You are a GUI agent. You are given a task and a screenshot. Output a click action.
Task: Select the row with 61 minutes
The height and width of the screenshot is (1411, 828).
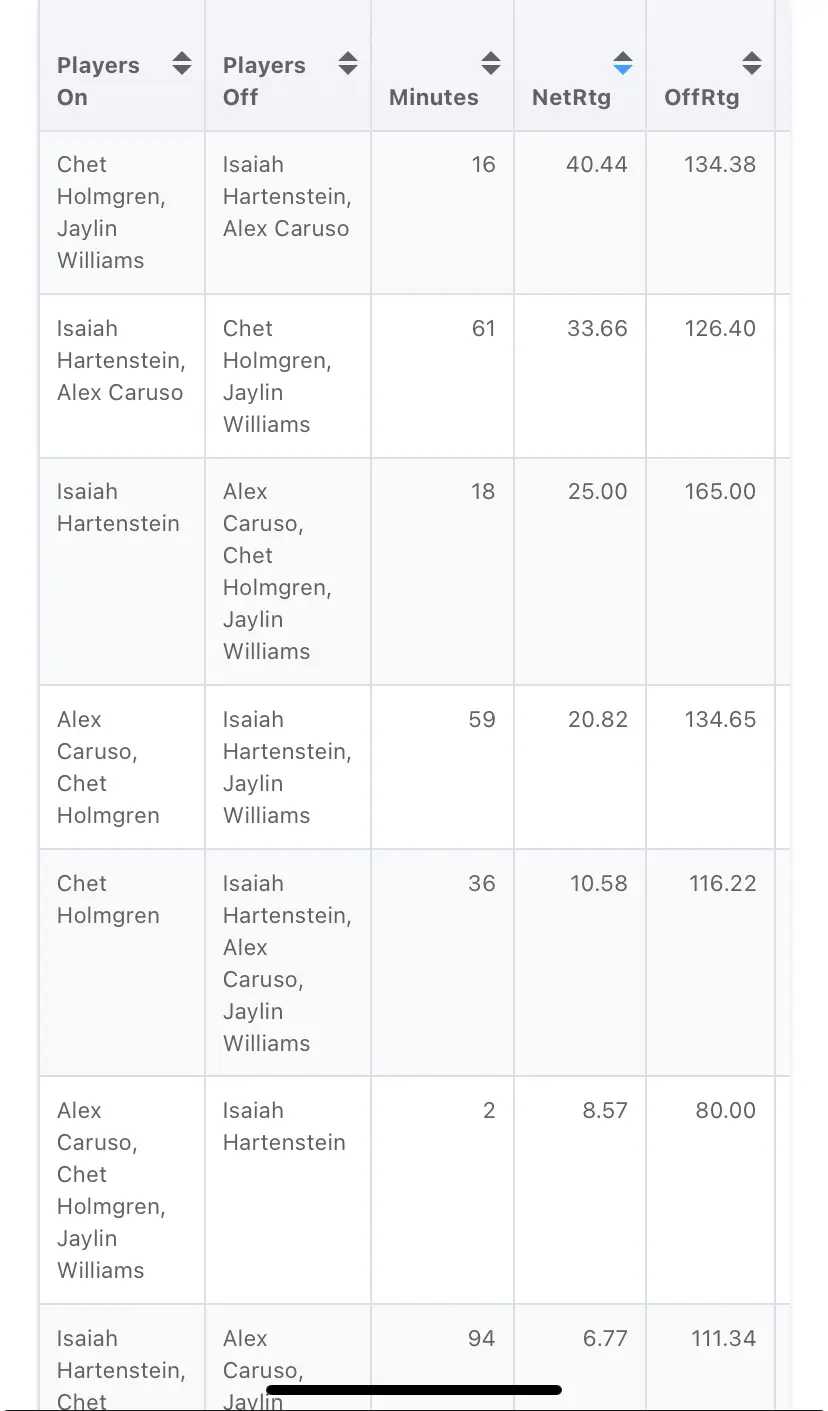414,376
